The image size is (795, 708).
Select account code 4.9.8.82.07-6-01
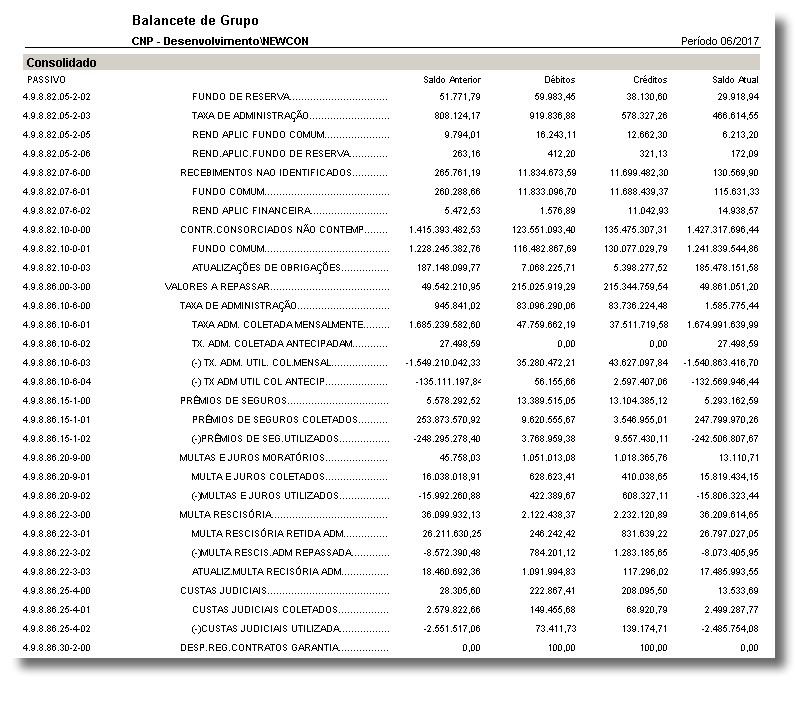click(x=56, y=192)
